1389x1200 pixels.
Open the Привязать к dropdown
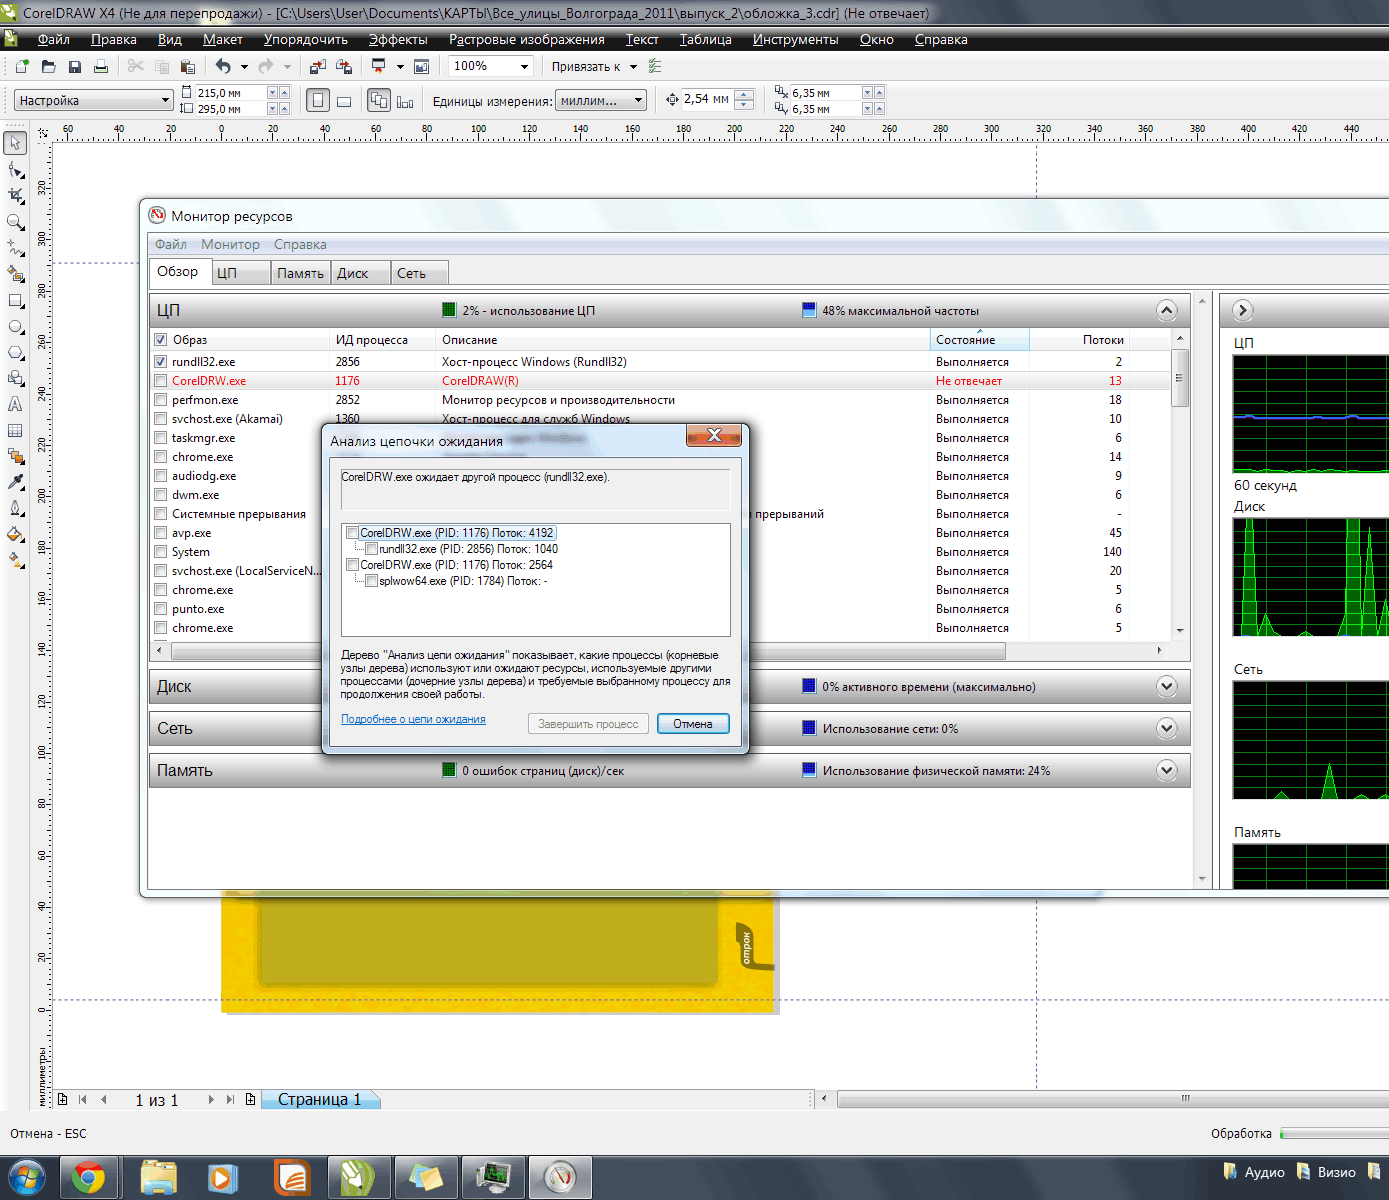pos(633,67)
